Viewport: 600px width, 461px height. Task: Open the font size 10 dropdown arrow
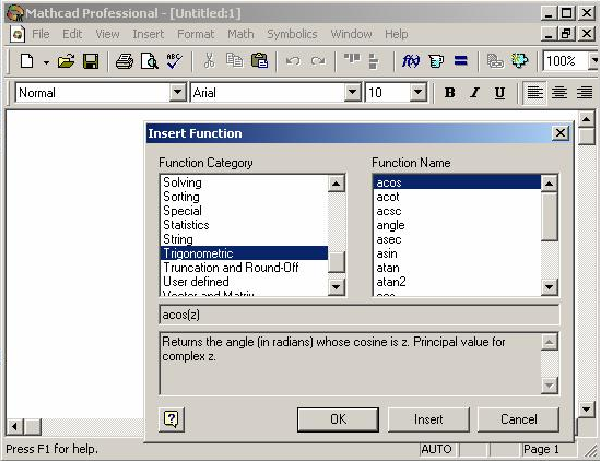(x=418, y=92)
